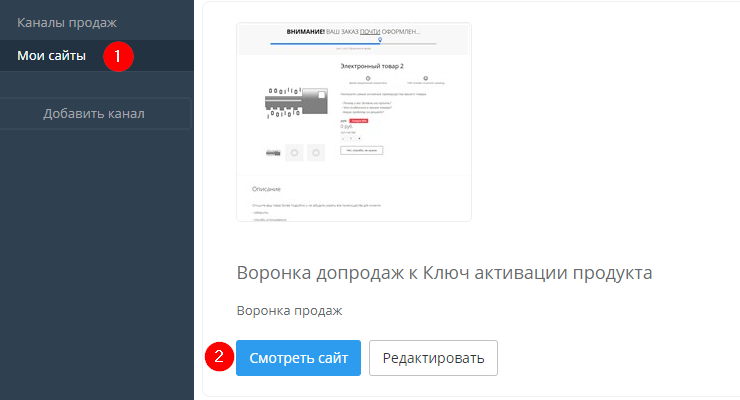The height and width of the screenshot is (400, 740).
Task: Open the Каналы продаж sidebar section
Action: (x=67, y=22)
